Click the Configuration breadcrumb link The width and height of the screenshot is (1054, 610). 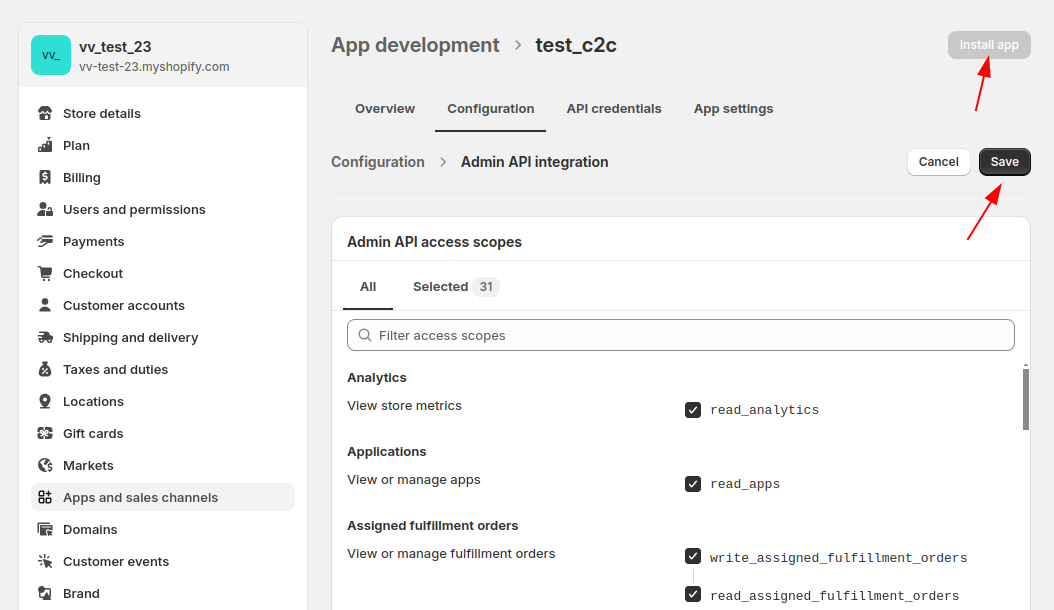378,162
